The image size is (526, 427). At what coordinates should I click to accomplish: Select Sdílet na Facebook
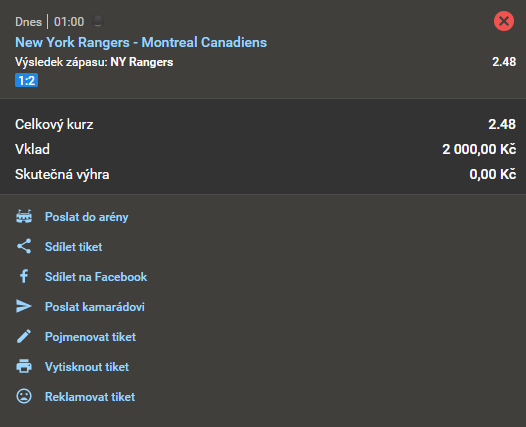96,277
